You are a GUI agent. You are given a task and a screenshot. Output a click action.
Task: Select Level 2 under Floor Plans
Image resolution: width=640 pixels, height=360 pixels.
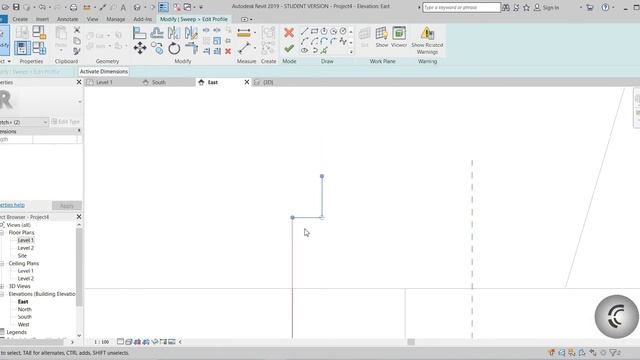(x=26, y=248)
